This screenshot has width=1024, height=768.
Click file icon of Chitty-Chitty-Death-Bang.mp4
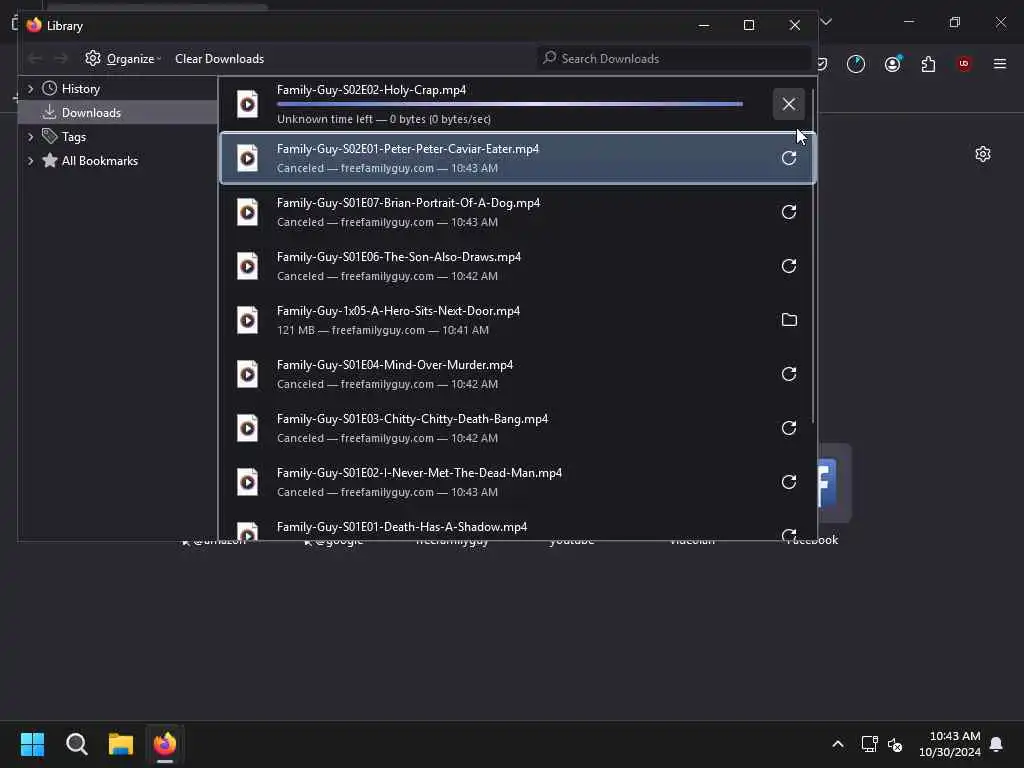(x=248, y=428)
